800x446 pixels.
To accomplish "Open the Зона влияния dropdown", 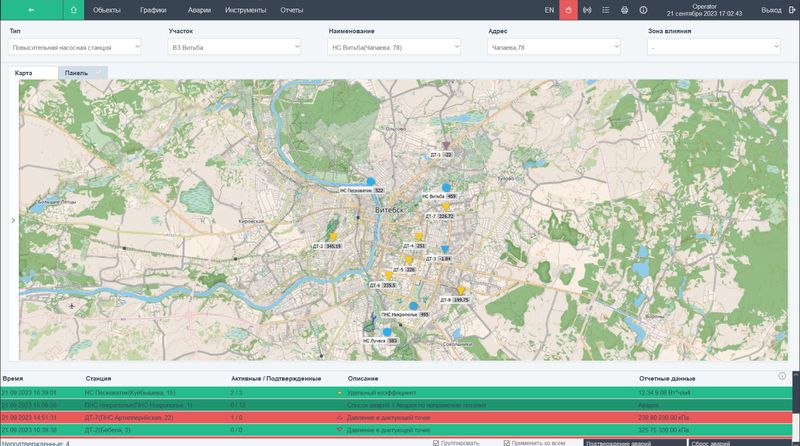I will coord(715,47).
